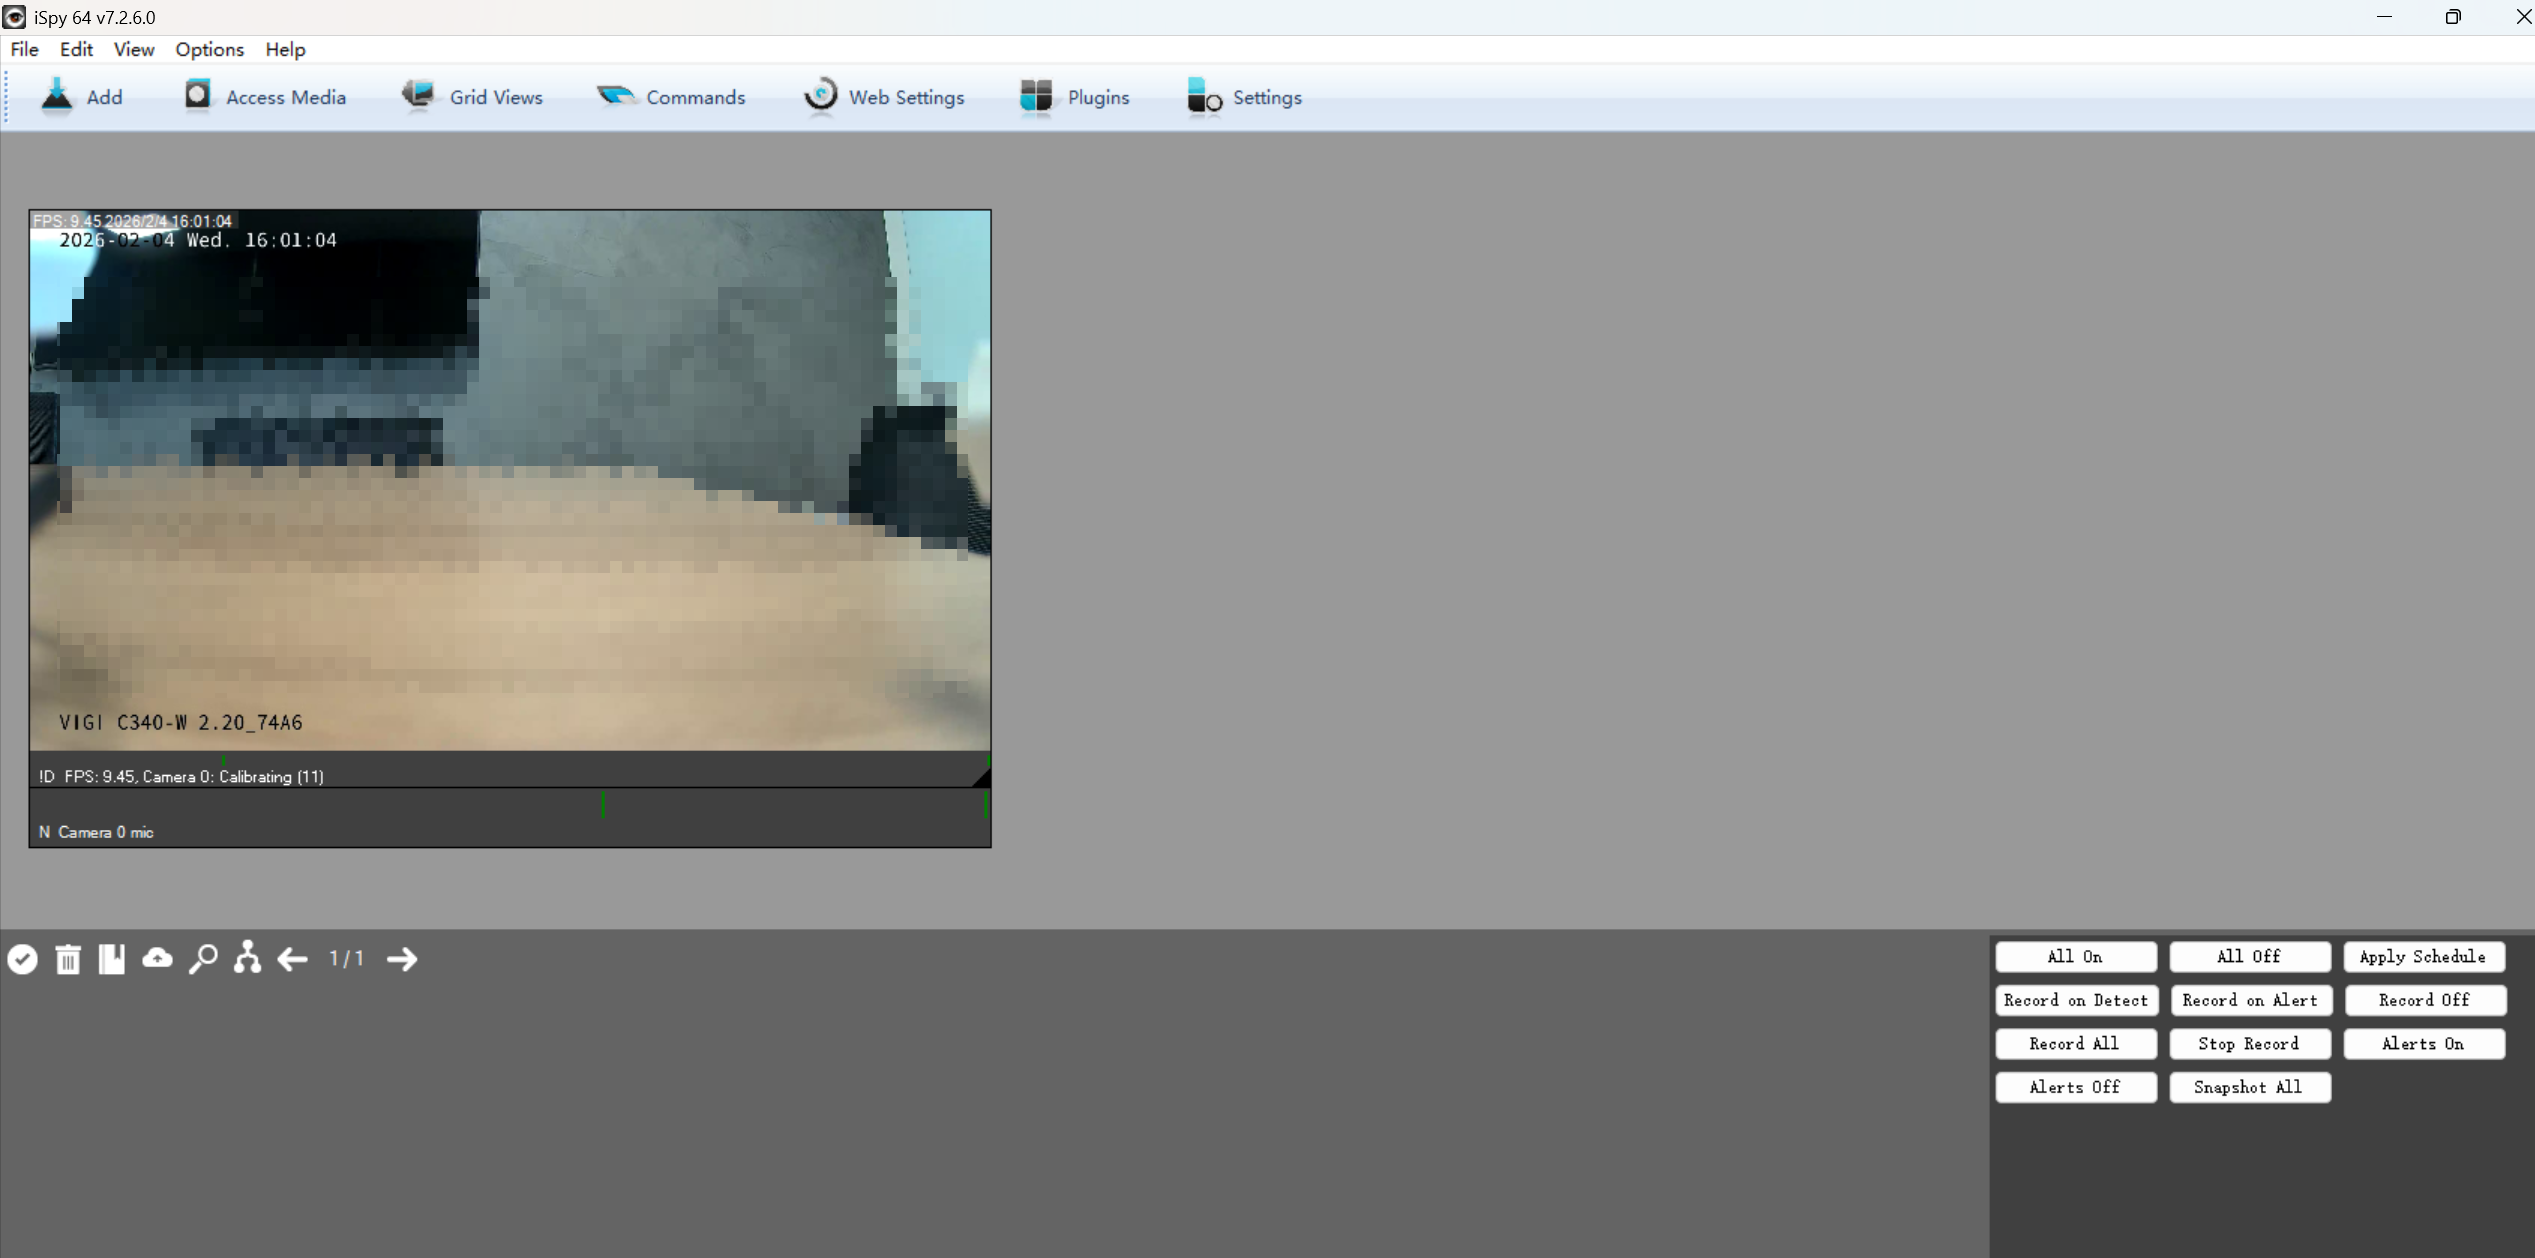Viewport: 2535px width, 1258px height.
Task: Click the Add camera icon
Action: [x=58, y=96]
